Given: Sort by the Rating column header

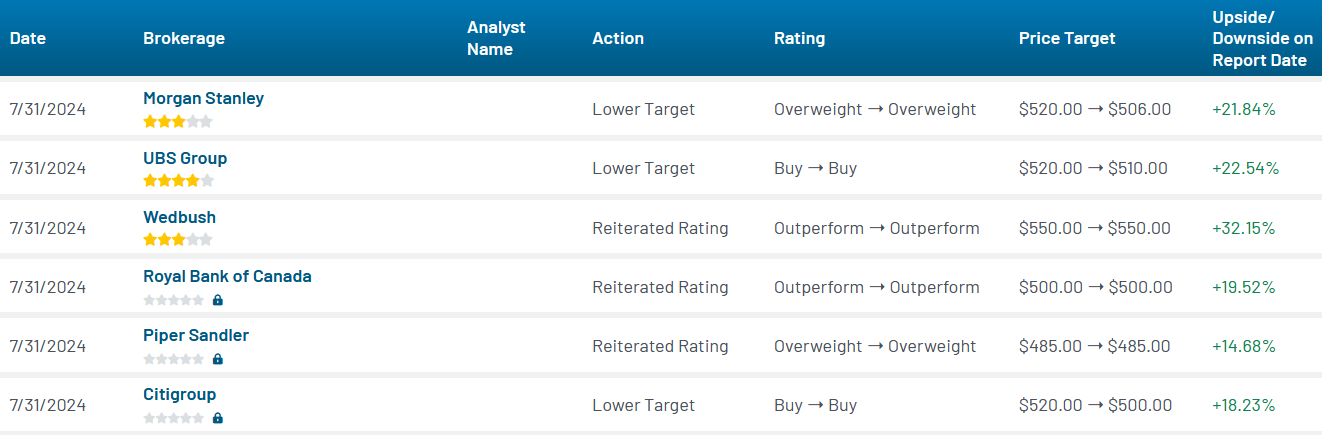Looking at the screenshot, I should coord(799,38).
